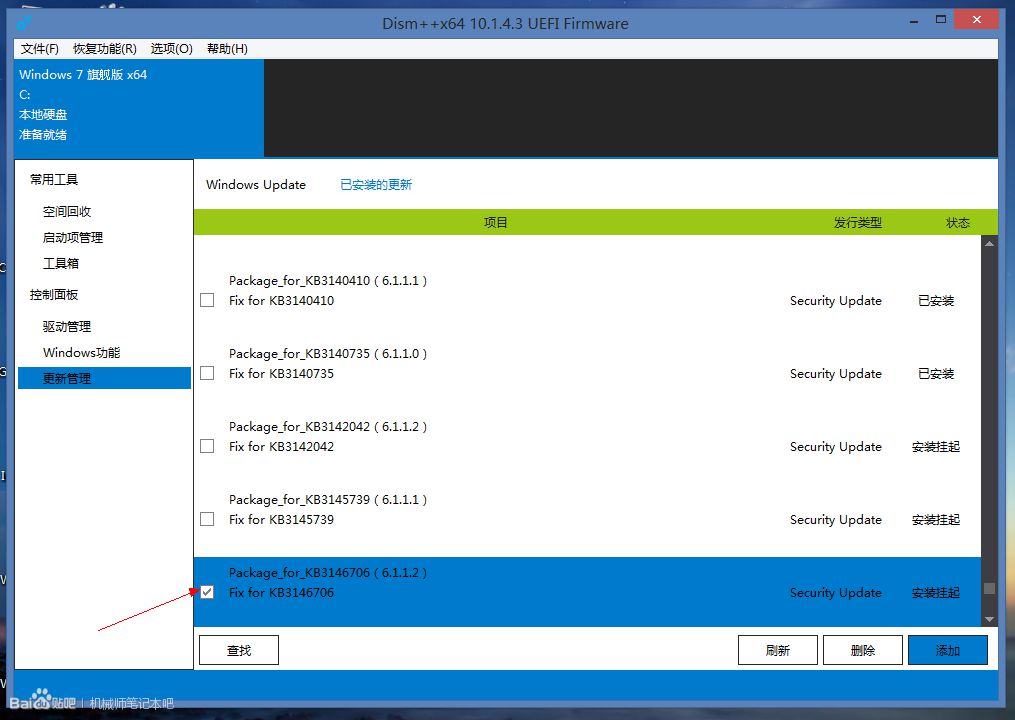Click the text Fix for KB3140410
The image size is (1015, 720).
click(282, 300)
